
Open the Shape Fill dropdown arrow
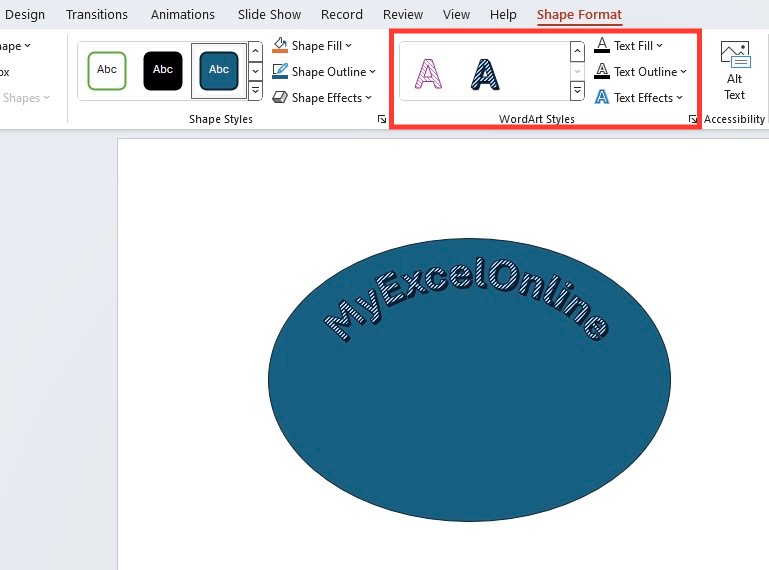348,46
